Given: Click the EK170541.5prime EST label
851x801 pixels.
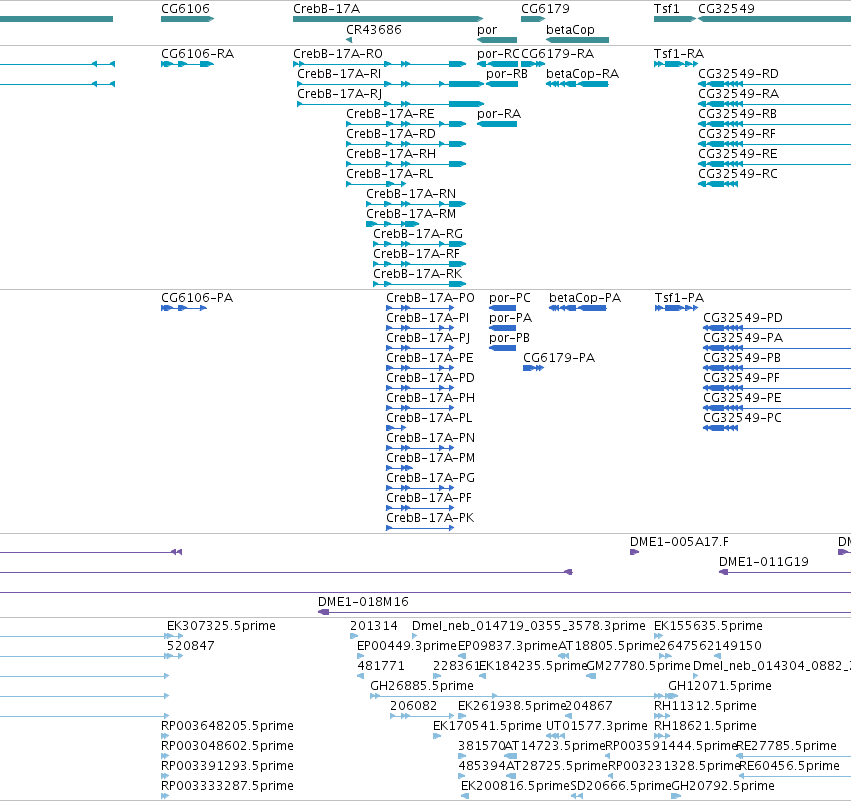Looking at the screenshot, I should (487, 726).
